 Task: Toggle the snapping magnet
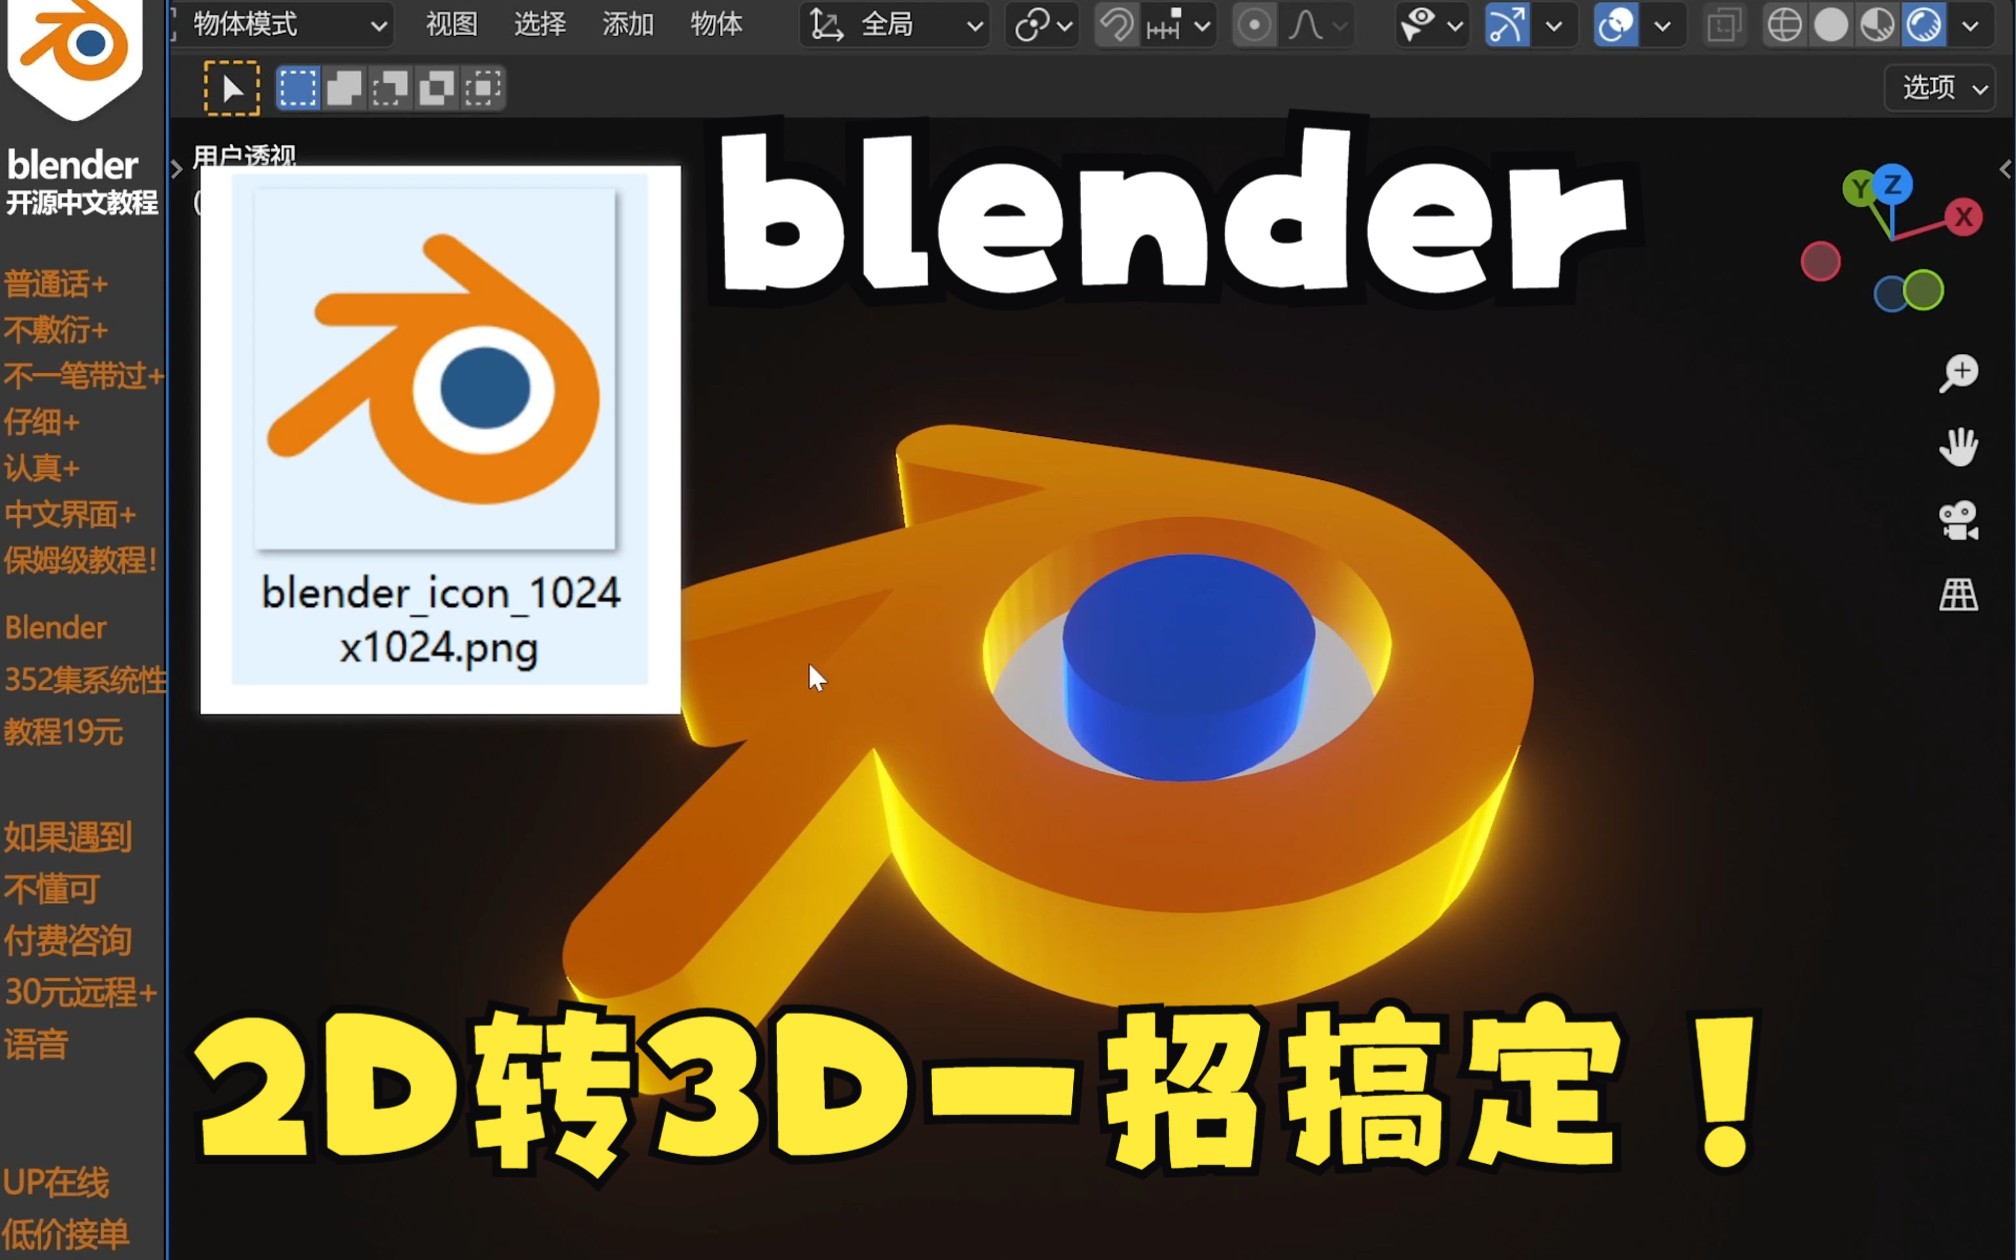coord(1117,25)
